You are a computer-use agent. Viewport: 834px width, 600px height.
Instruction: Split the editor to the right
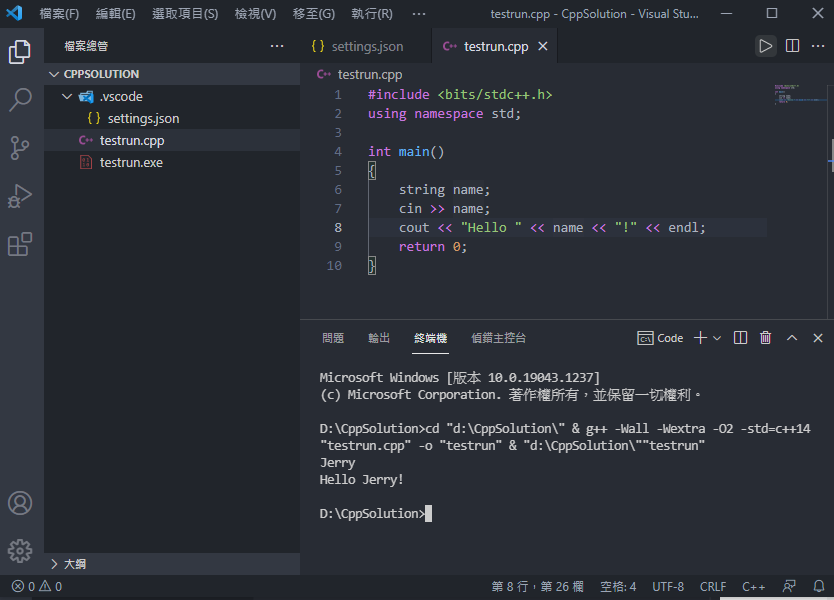click(x=792, y=46)
